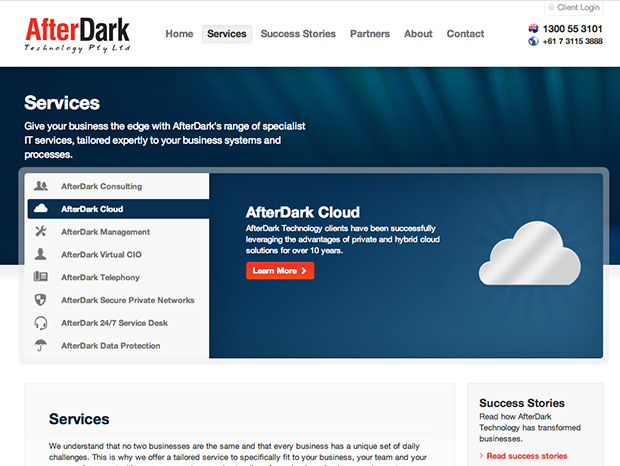Follow the Read success stories link

coord(527,456)
